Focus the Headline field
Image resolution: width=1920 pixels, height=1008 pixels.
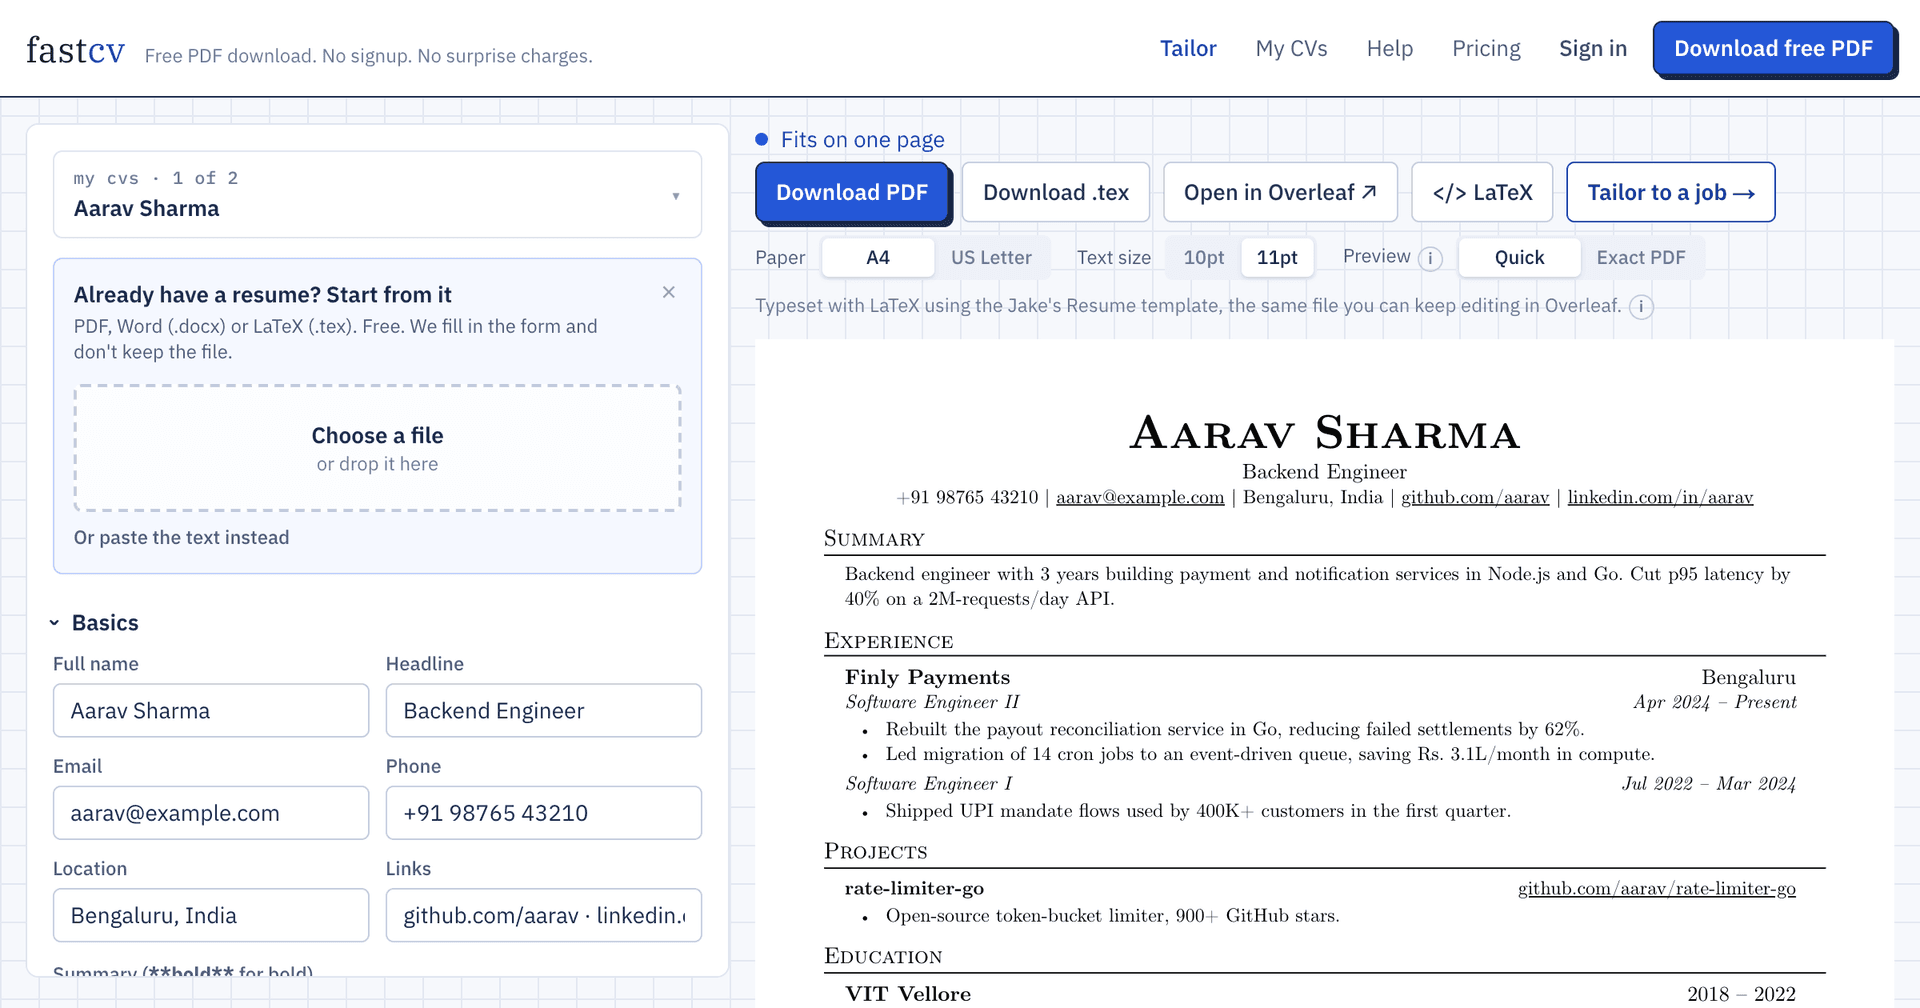coord(544,711)
